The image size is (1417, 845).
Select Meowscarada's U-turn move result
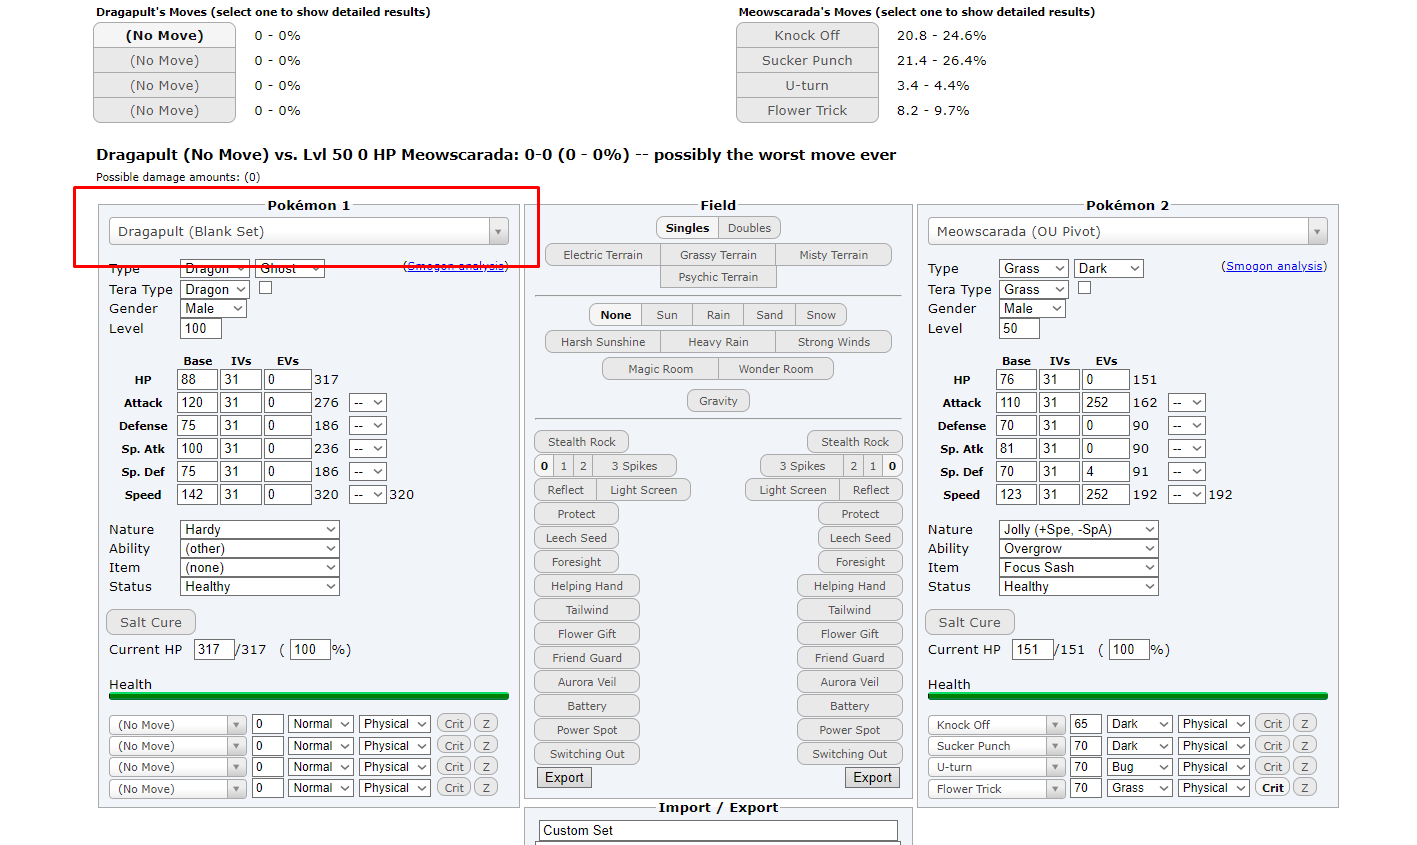point(807,85)
